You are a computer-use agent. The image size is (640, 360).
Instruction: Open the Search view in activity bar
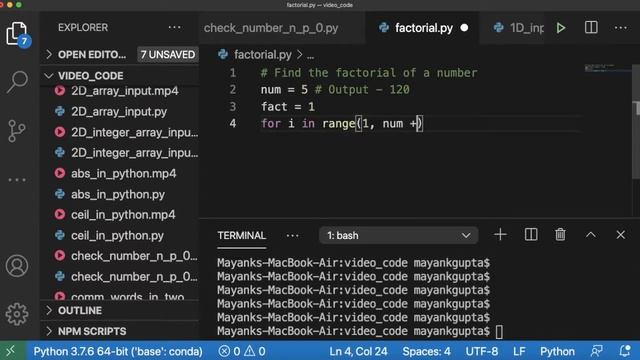pyautogui.click(x=17, y=82)
